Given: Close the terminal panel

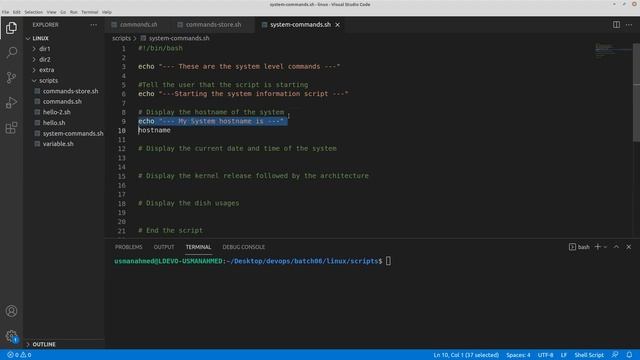Looking at the screenshot, I should pos(629,247).
